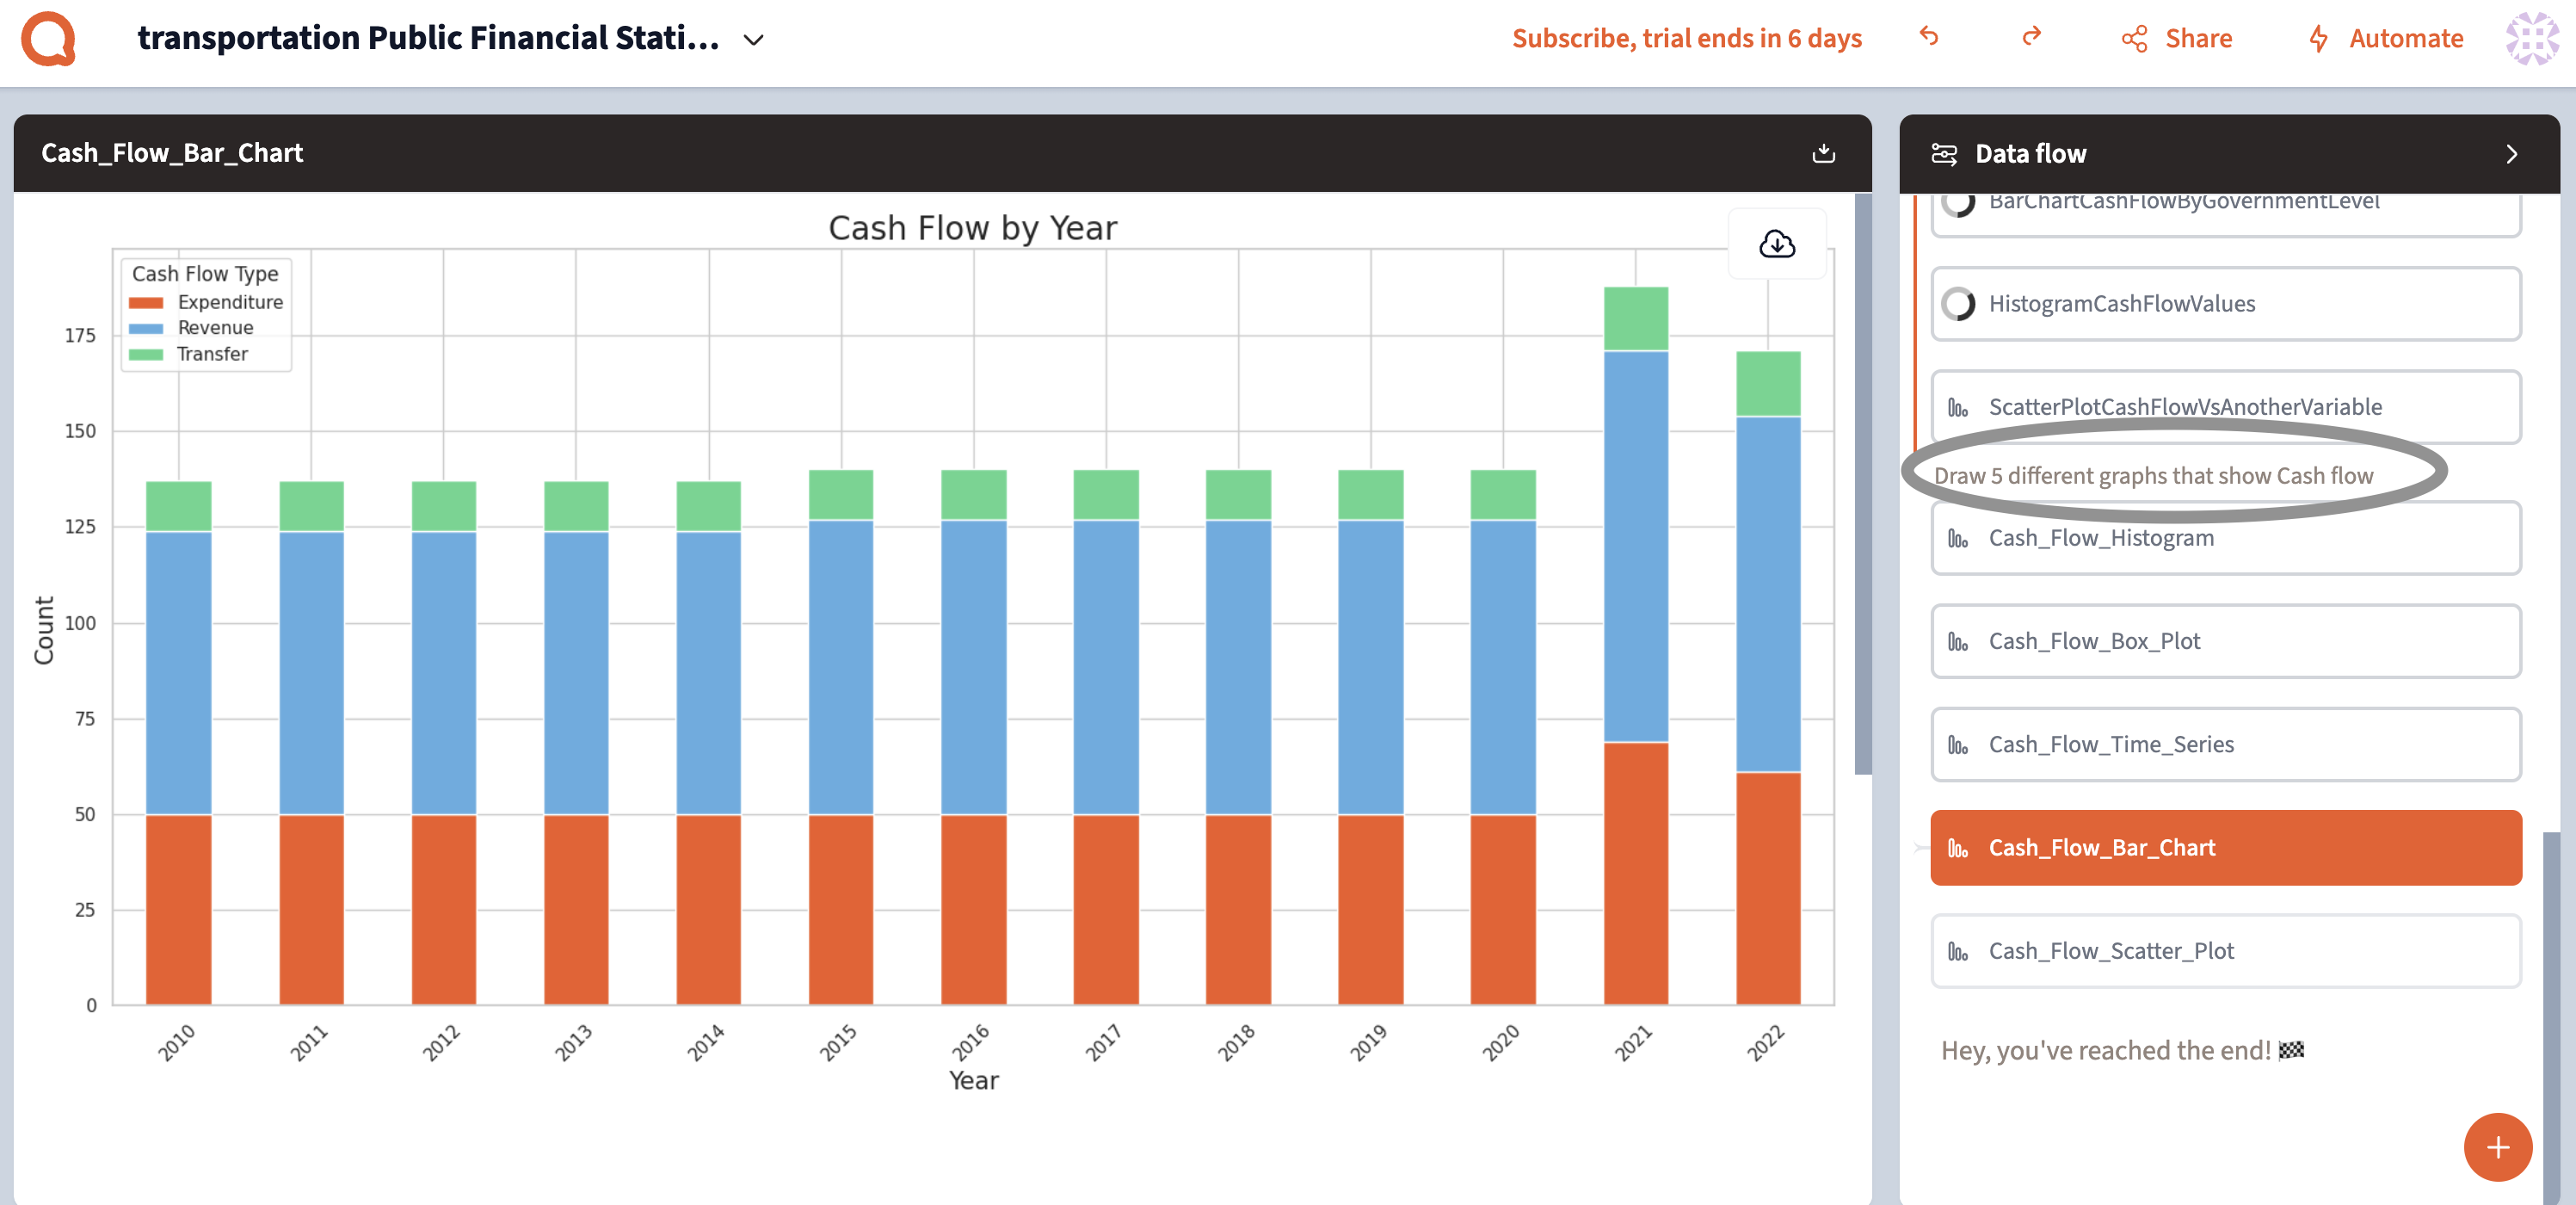Click the undo arrow icon
The width and height of the screenshot is (2576, 1205).
[1929, 37]
